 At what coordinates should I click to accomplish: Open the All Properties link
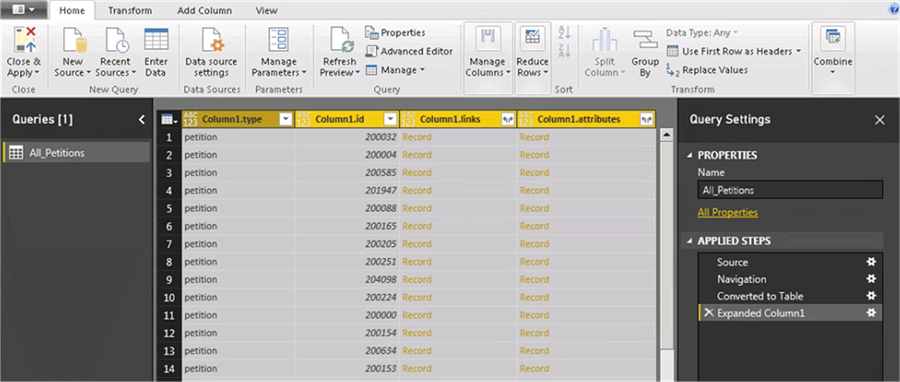727,212
